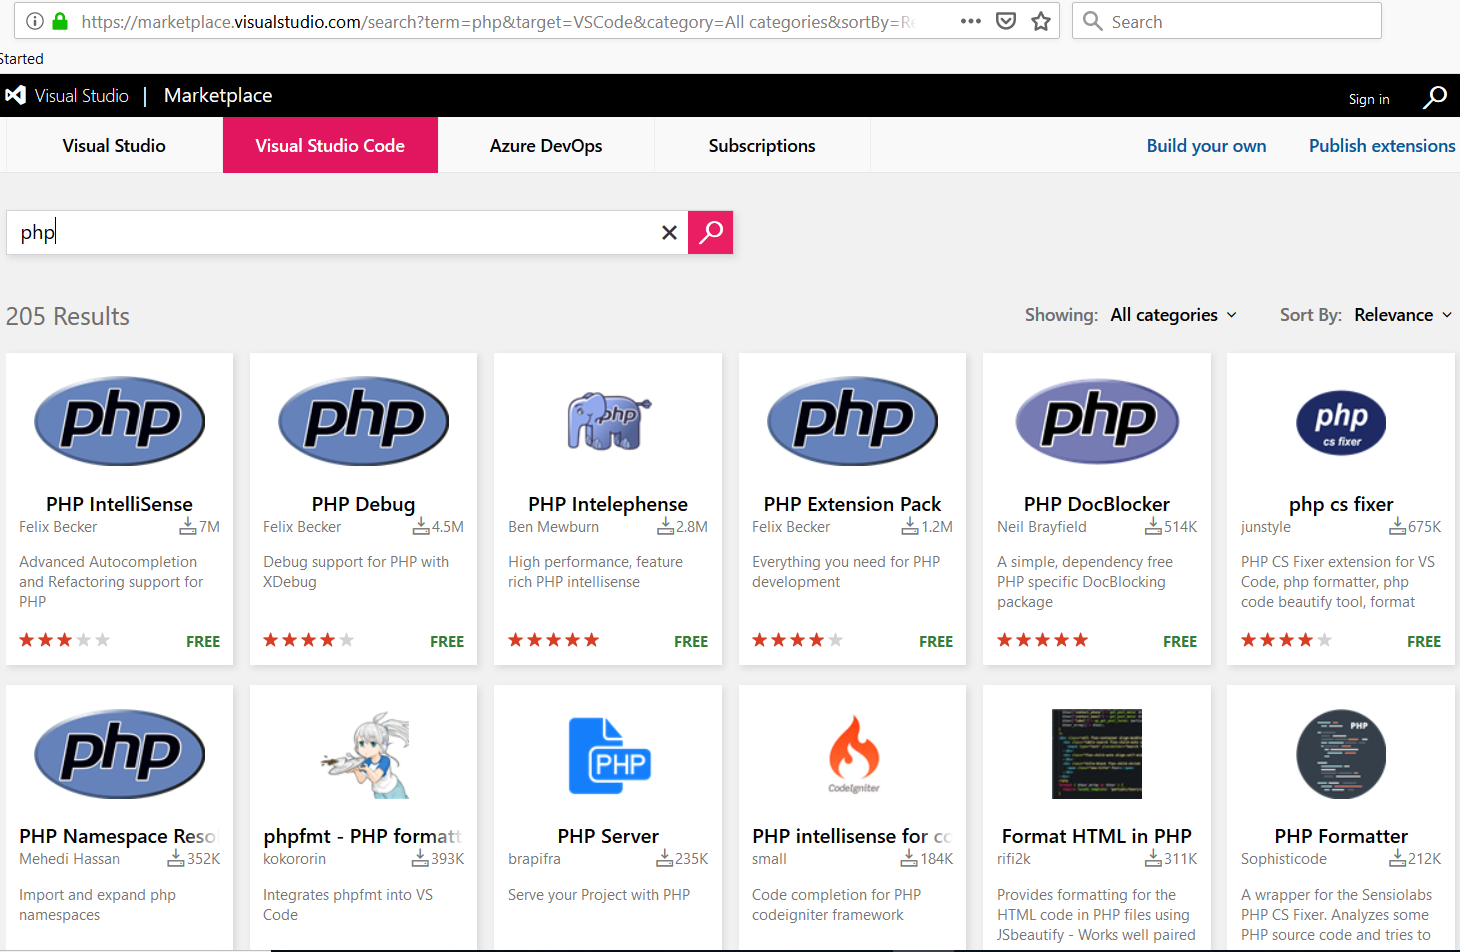Open the Subscriptions tab
1460x952 pixels.
[762, 146]
